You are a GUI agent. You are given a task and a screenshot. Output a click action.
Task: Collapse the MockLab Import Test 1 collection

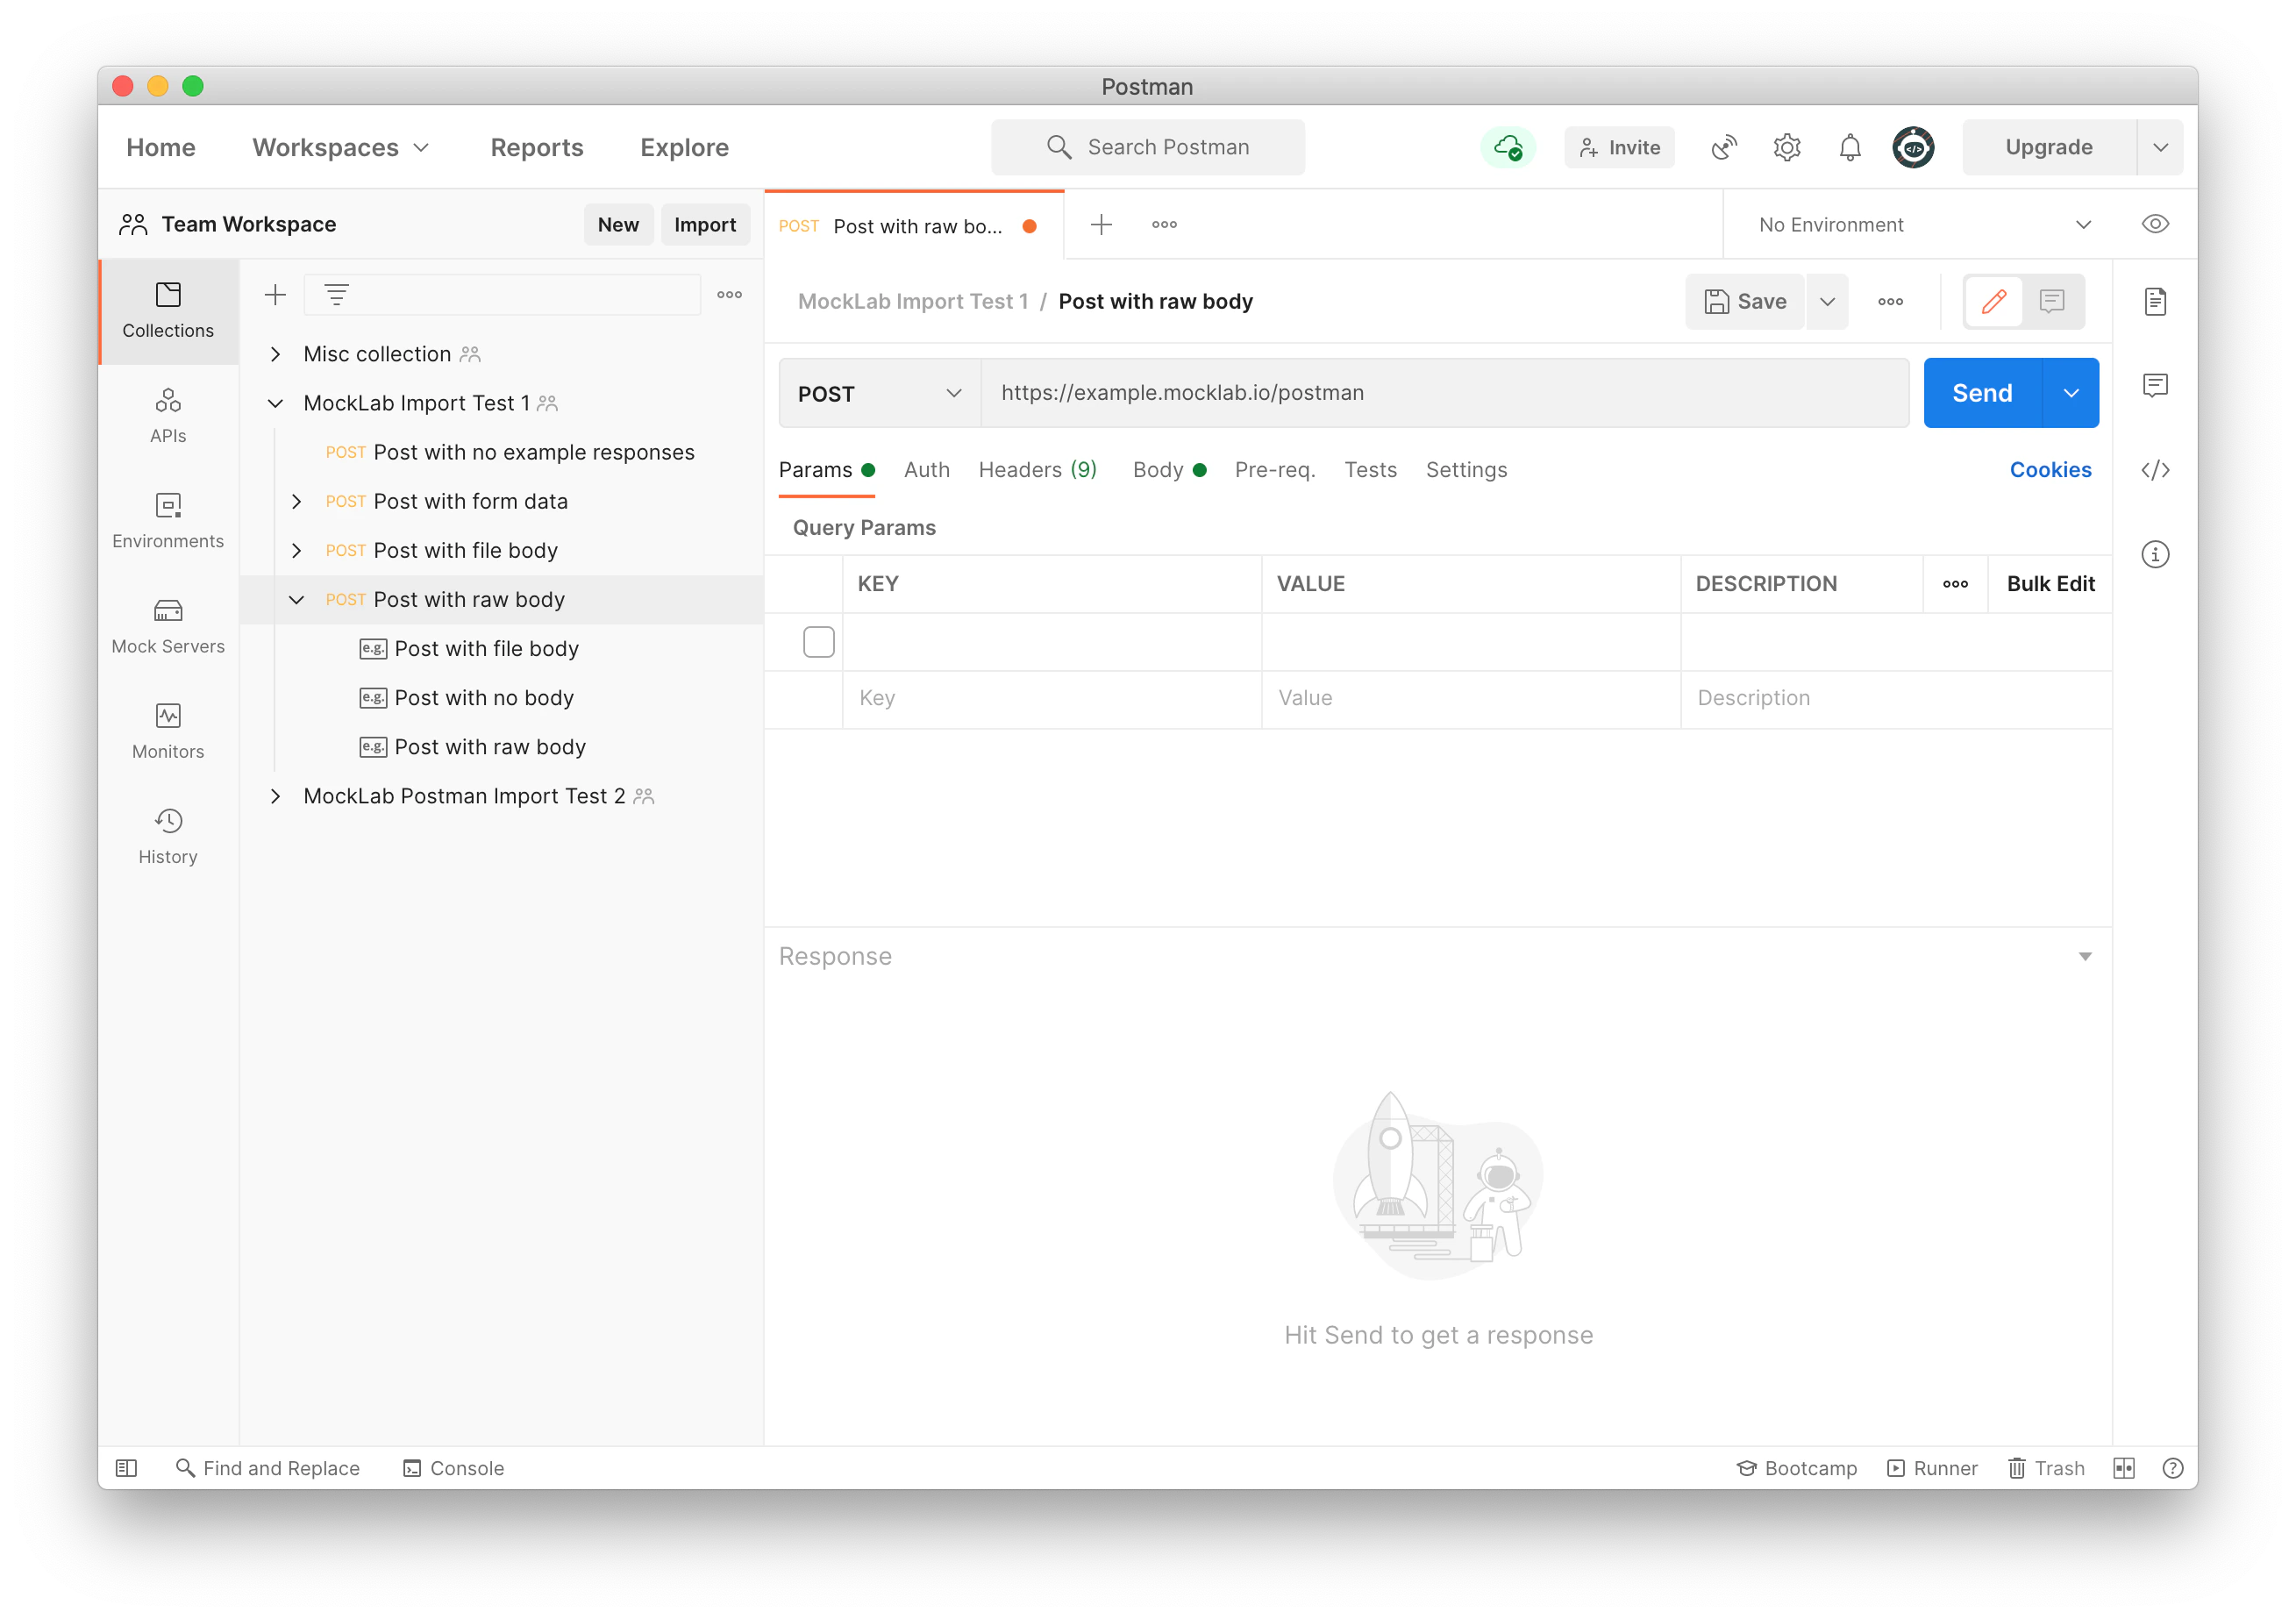coord(275,403)
